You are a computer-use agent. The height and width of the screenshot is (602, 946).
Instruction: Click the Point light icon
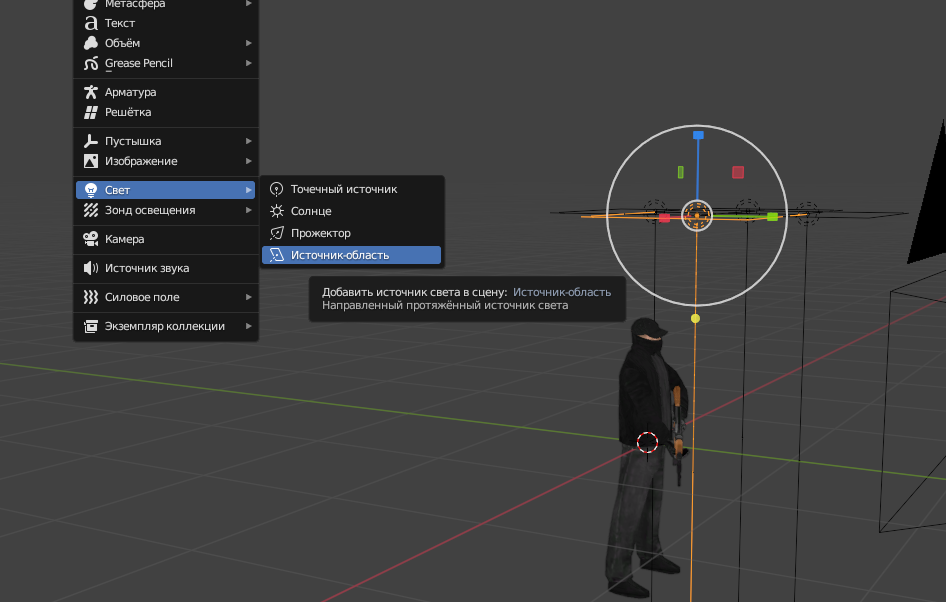click(x=277, y=189)
